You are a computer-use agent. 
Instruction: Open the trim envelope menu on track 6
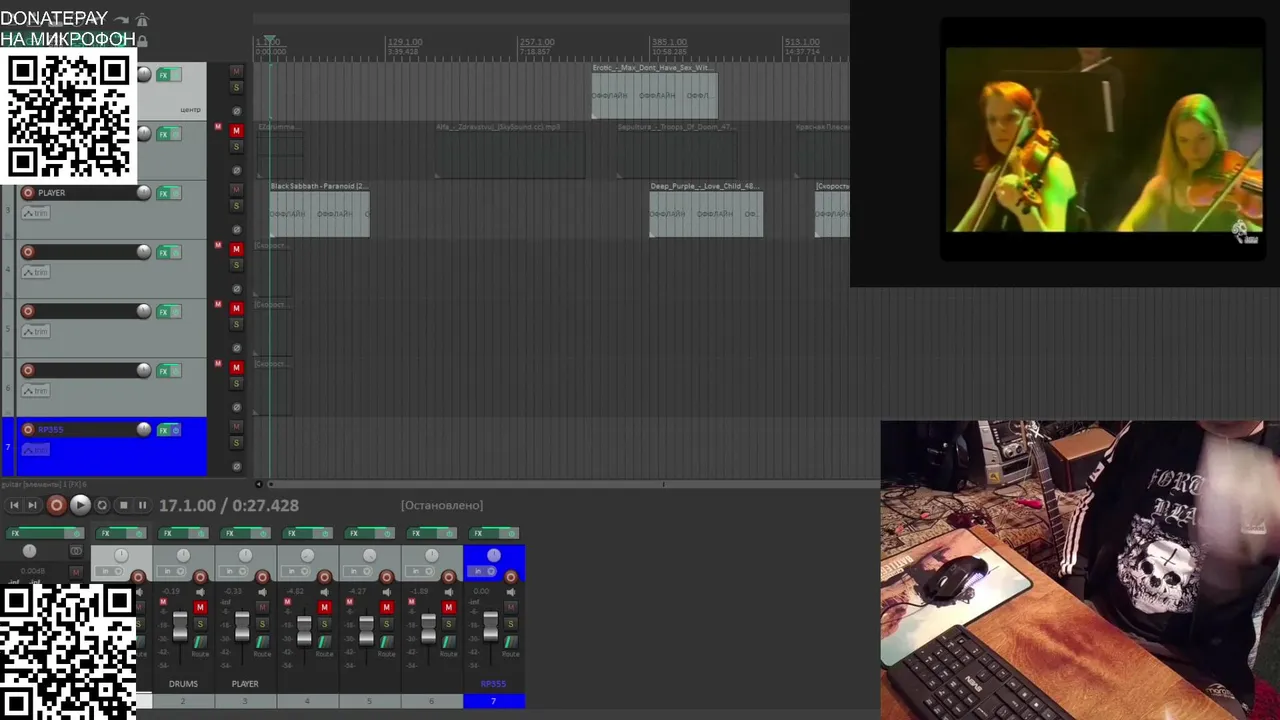(35, 390)
